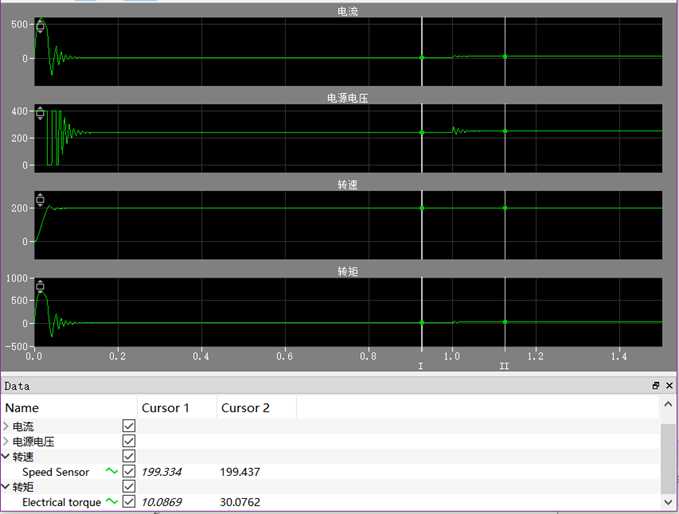Click the green curve icon beside Electrical torque
The width and height of the screenshot is (679, 514).
[112, 501]
